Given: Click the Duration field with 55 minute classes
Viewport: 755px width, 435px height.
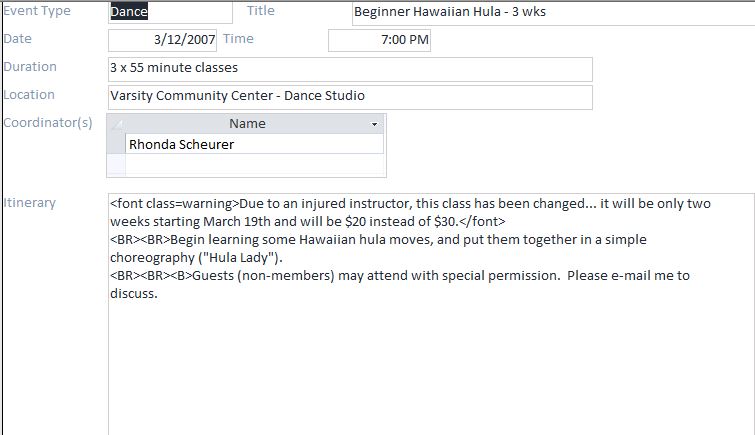Looking at the screenshot, I should (x=350, y=69).
